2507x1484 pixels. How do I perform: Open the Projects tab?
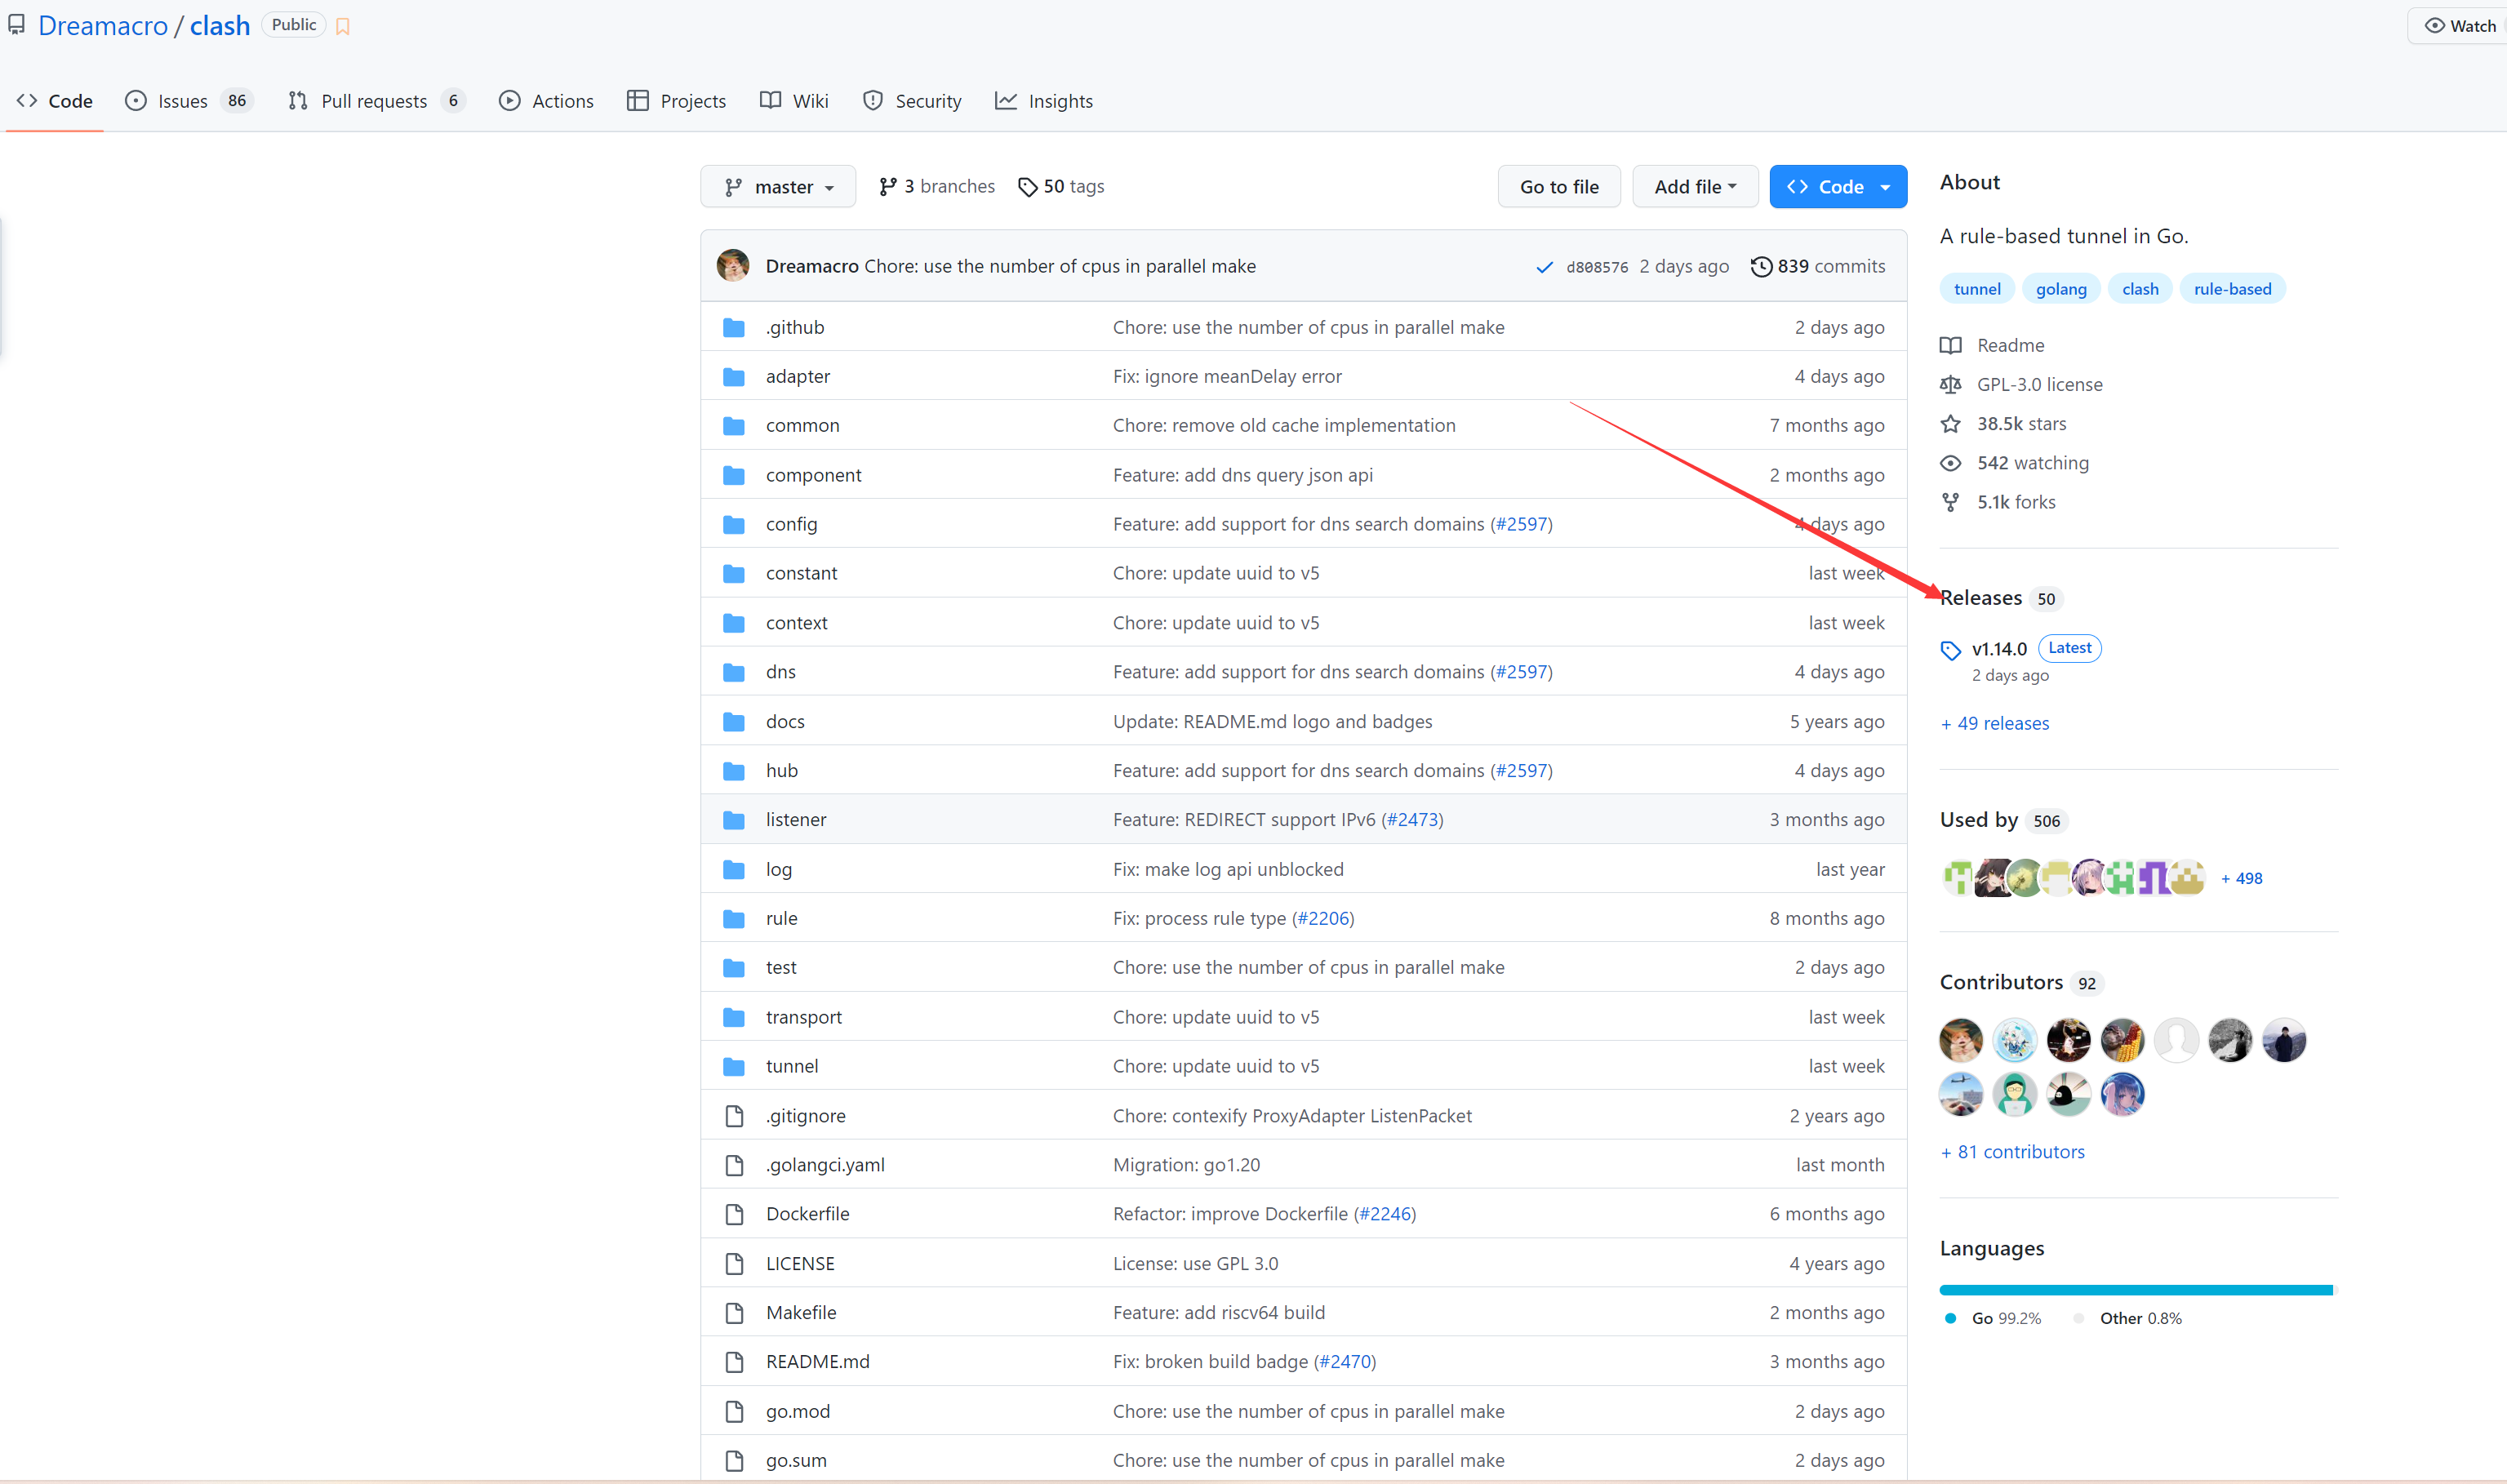(676, 101)
